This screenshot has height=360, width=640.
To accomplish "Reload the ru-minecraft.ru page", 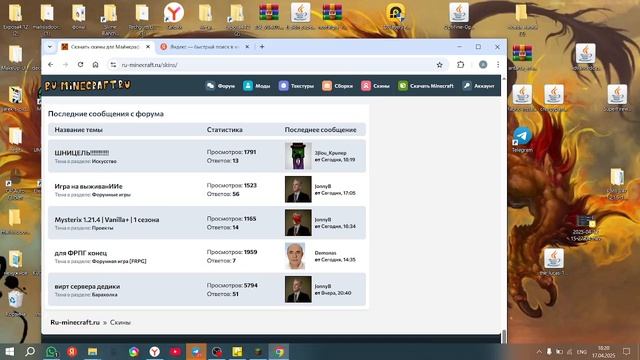I will [80, 64].
